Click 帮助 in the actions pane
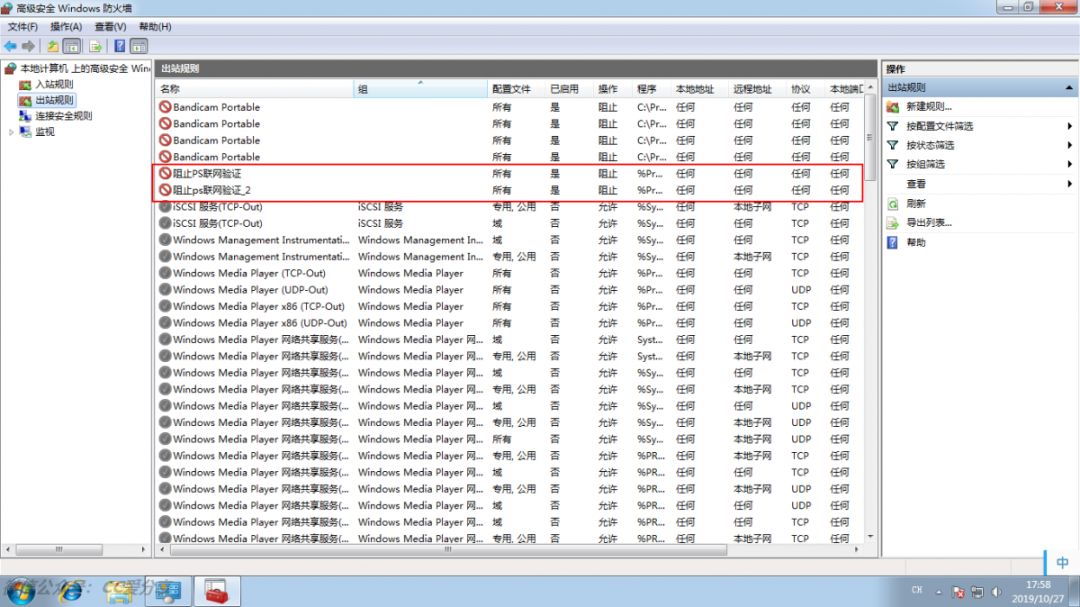1080x607 pixels. 916,242
